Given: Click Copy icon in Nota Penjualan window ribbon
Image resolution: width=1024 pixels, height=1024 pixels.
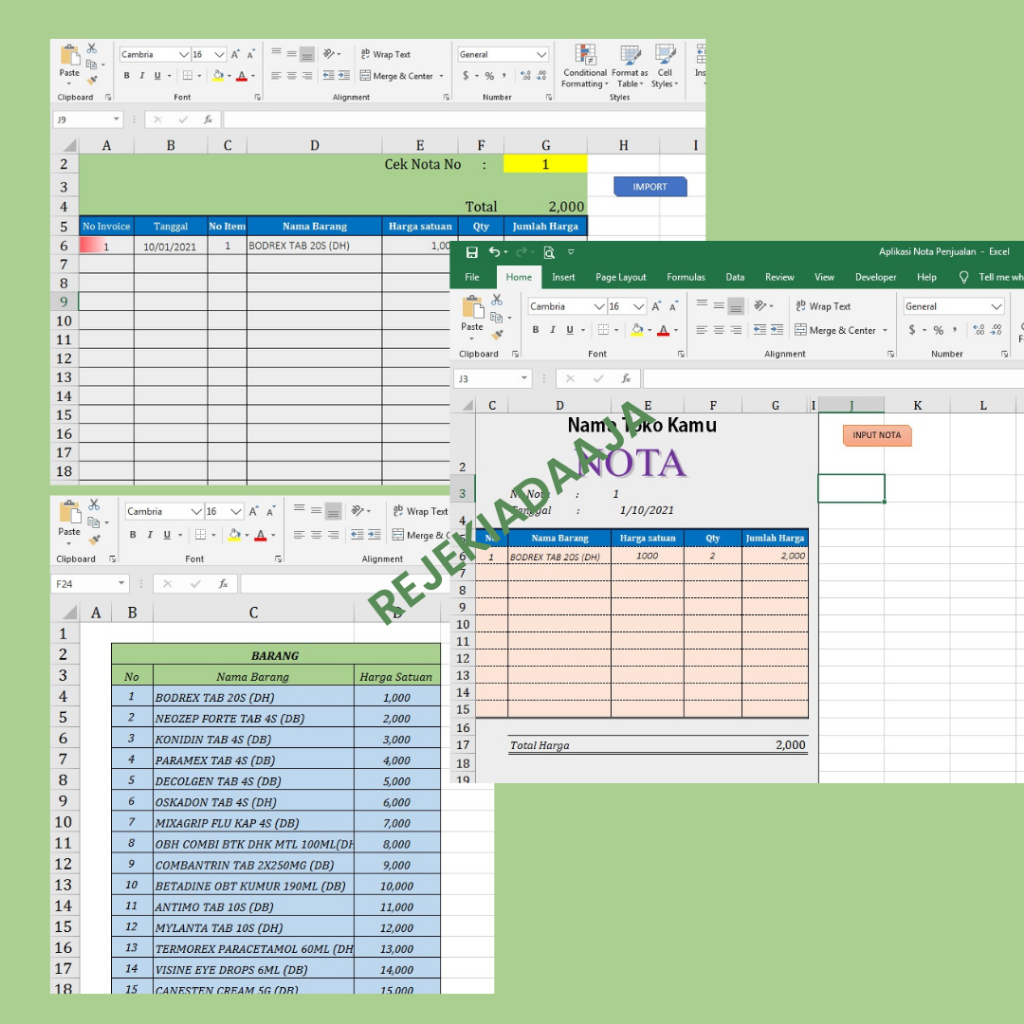Looking at the screenshot, I should pos(496,317).
